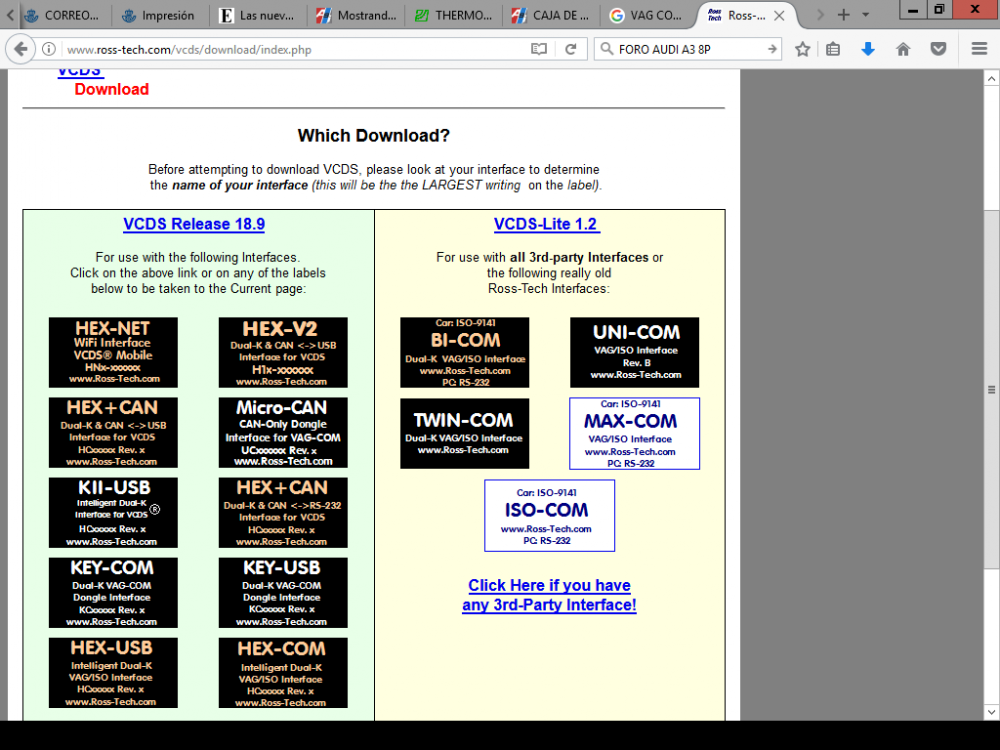
Task: Switch to the CAJA DE... tab
Action: pos(551,15)
